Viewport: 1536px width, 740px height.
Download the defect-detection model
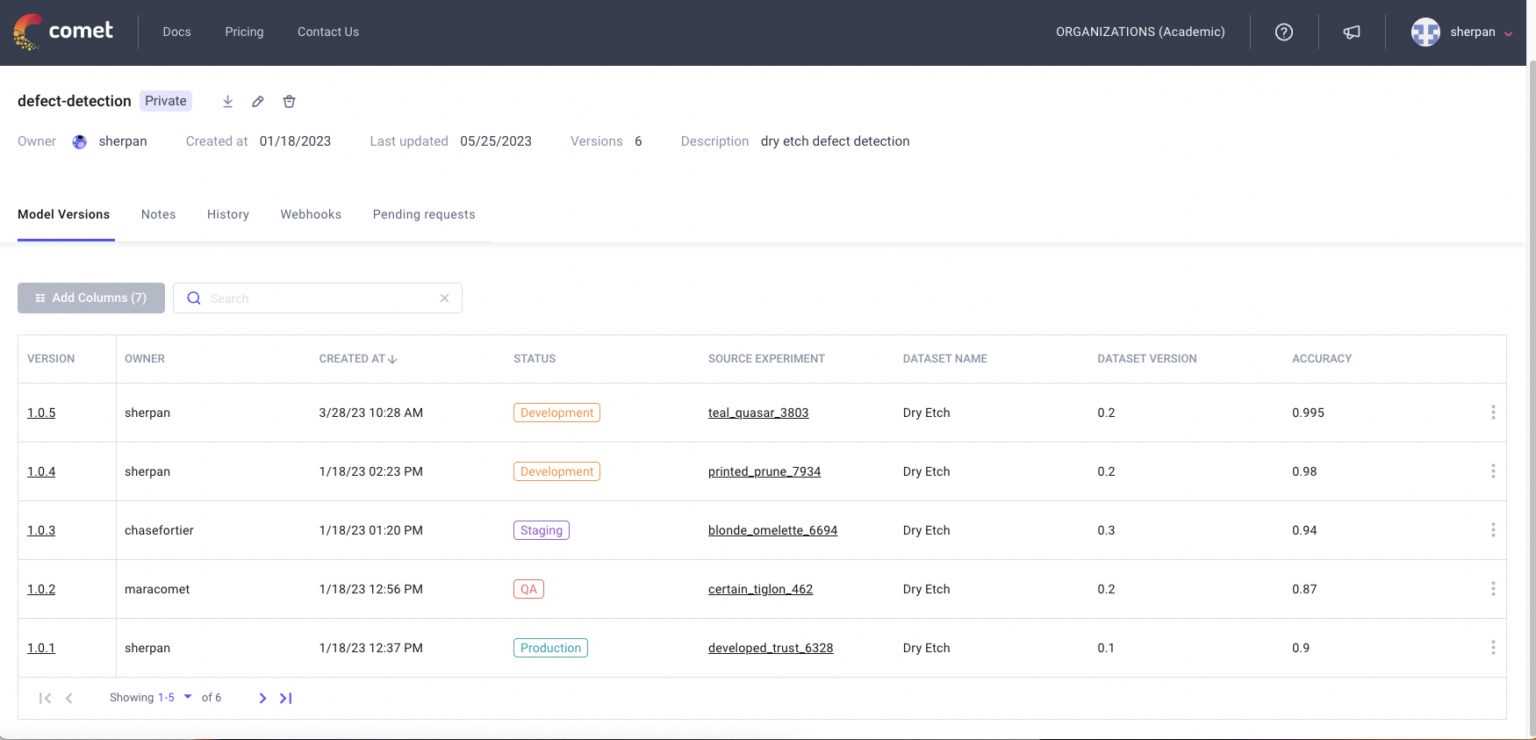coord(227,101)
